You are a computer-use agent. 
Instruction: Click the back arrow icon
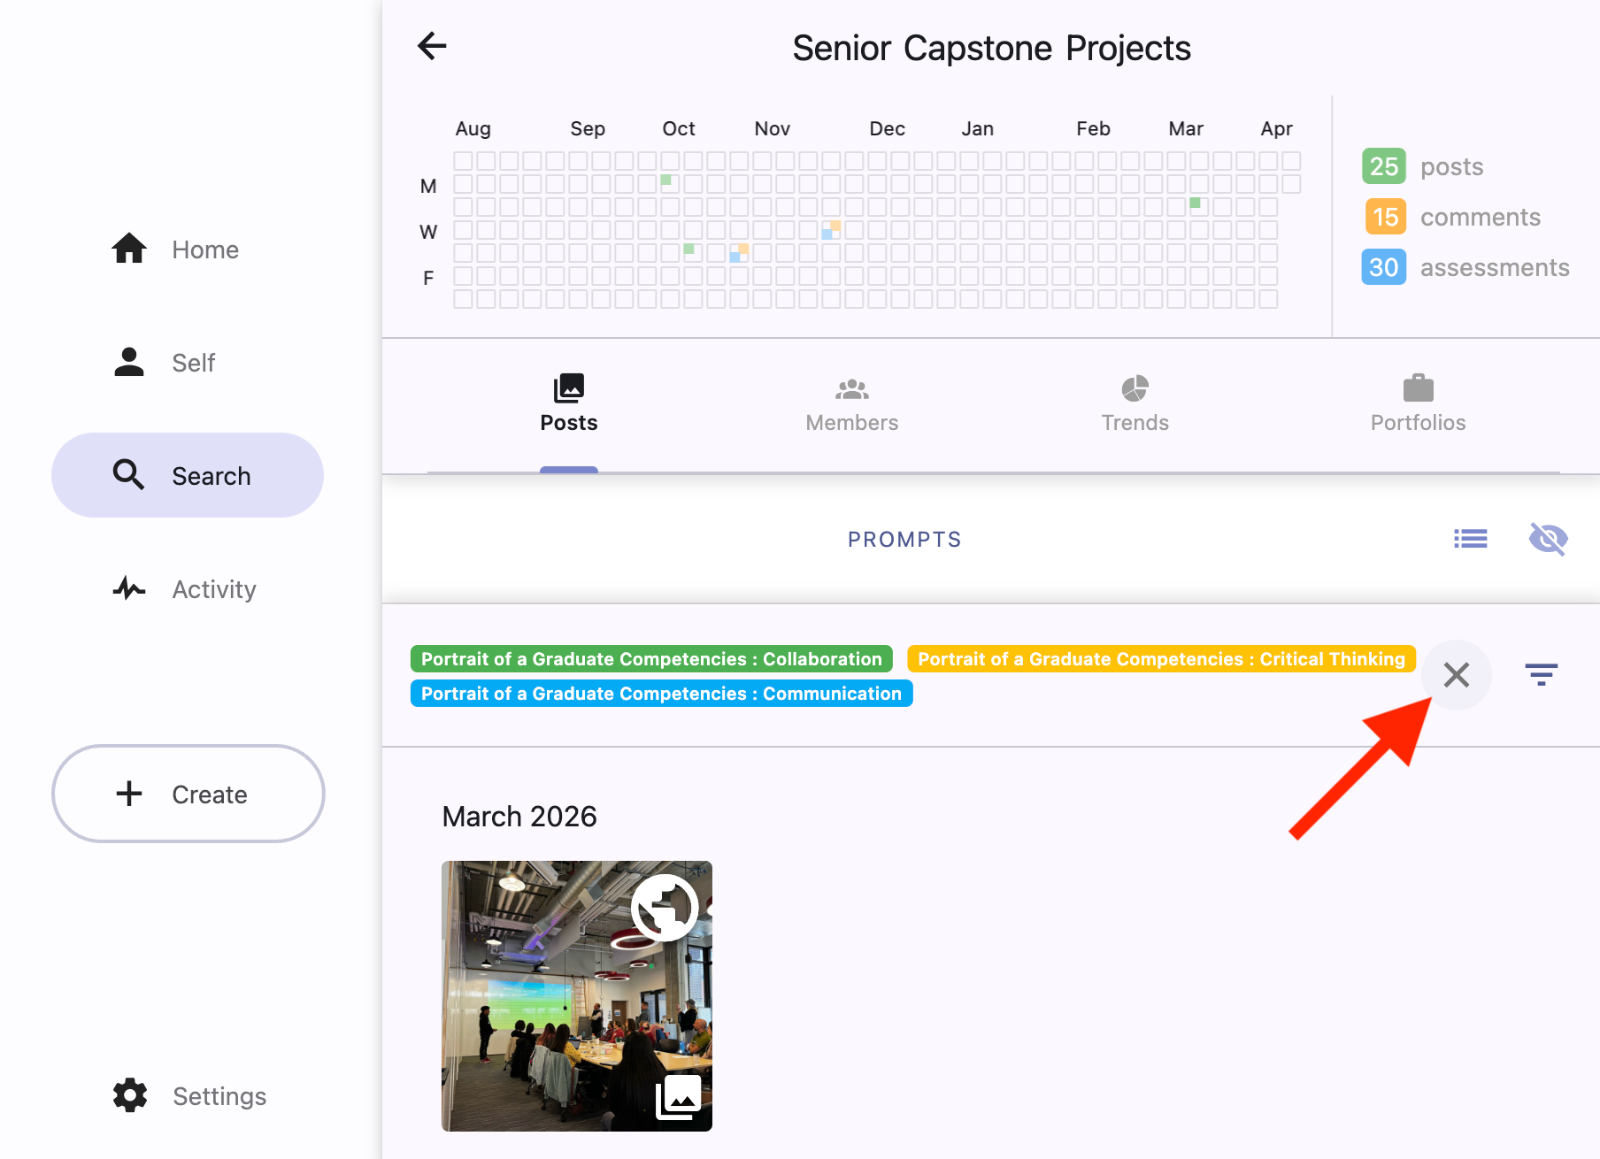coord(432,46)
